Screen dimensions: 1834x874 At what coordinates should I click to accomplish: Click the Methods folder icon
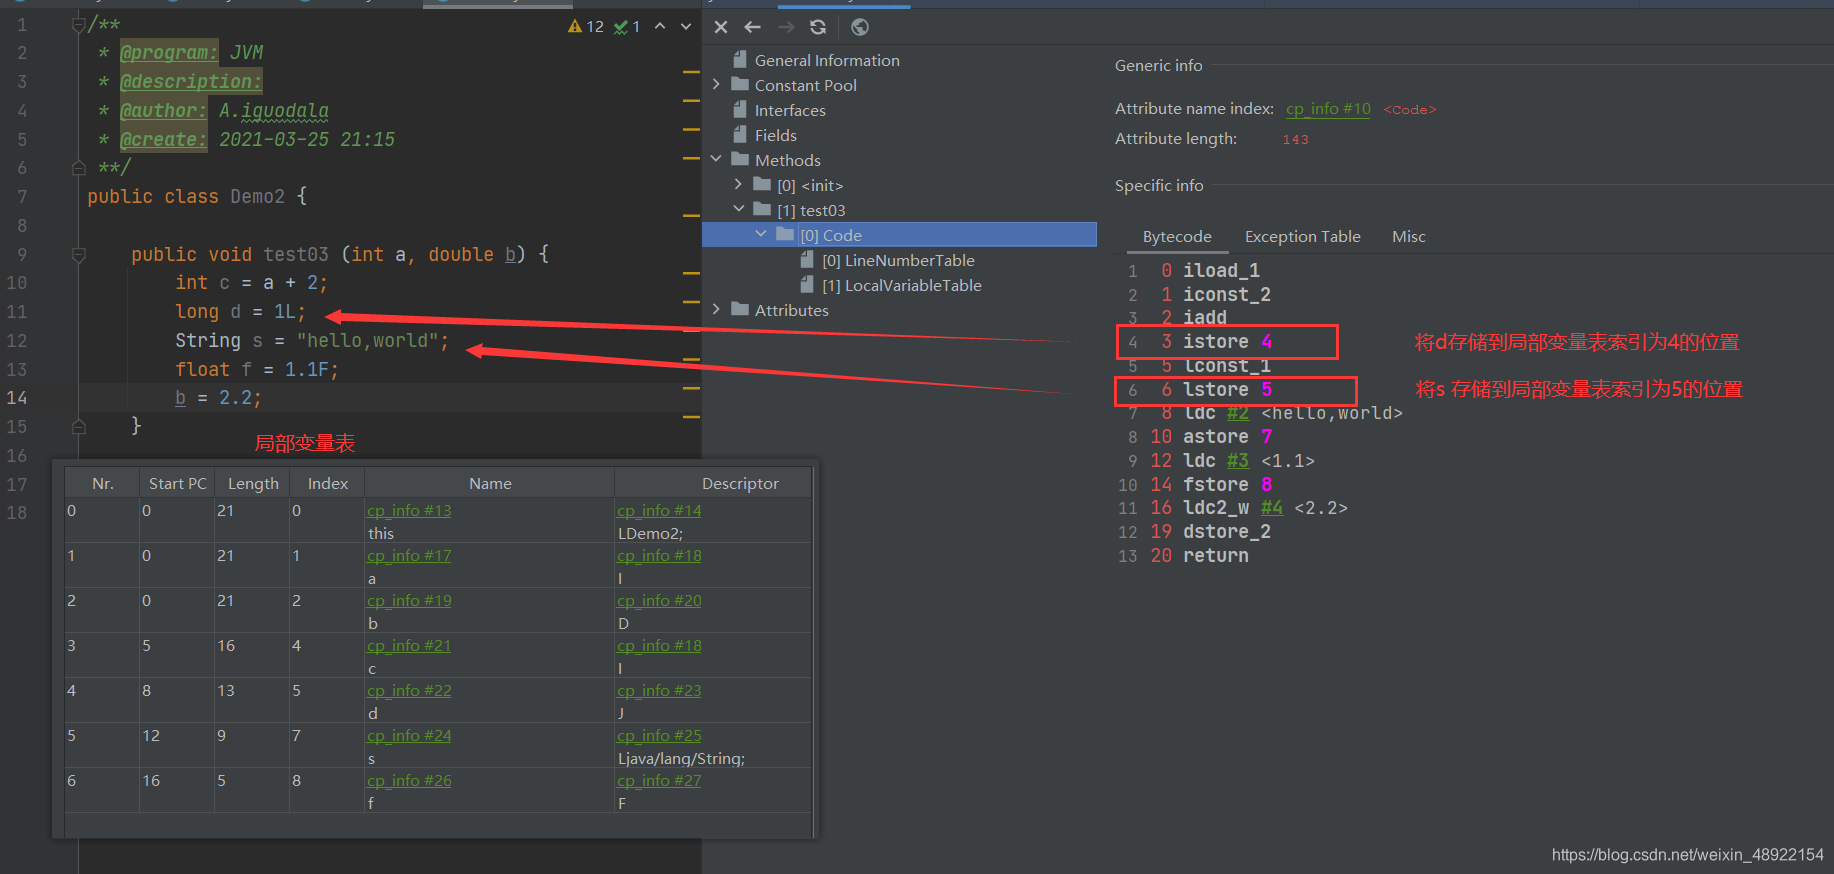coord(740,159)
